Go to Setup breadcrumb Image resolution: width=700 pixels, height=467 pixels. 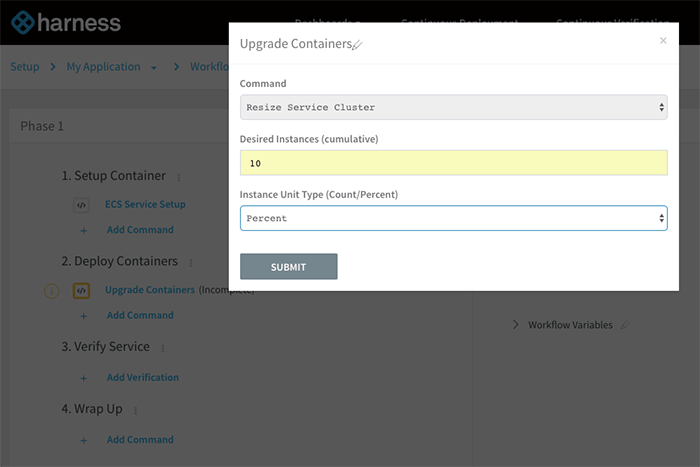point(25,67)
